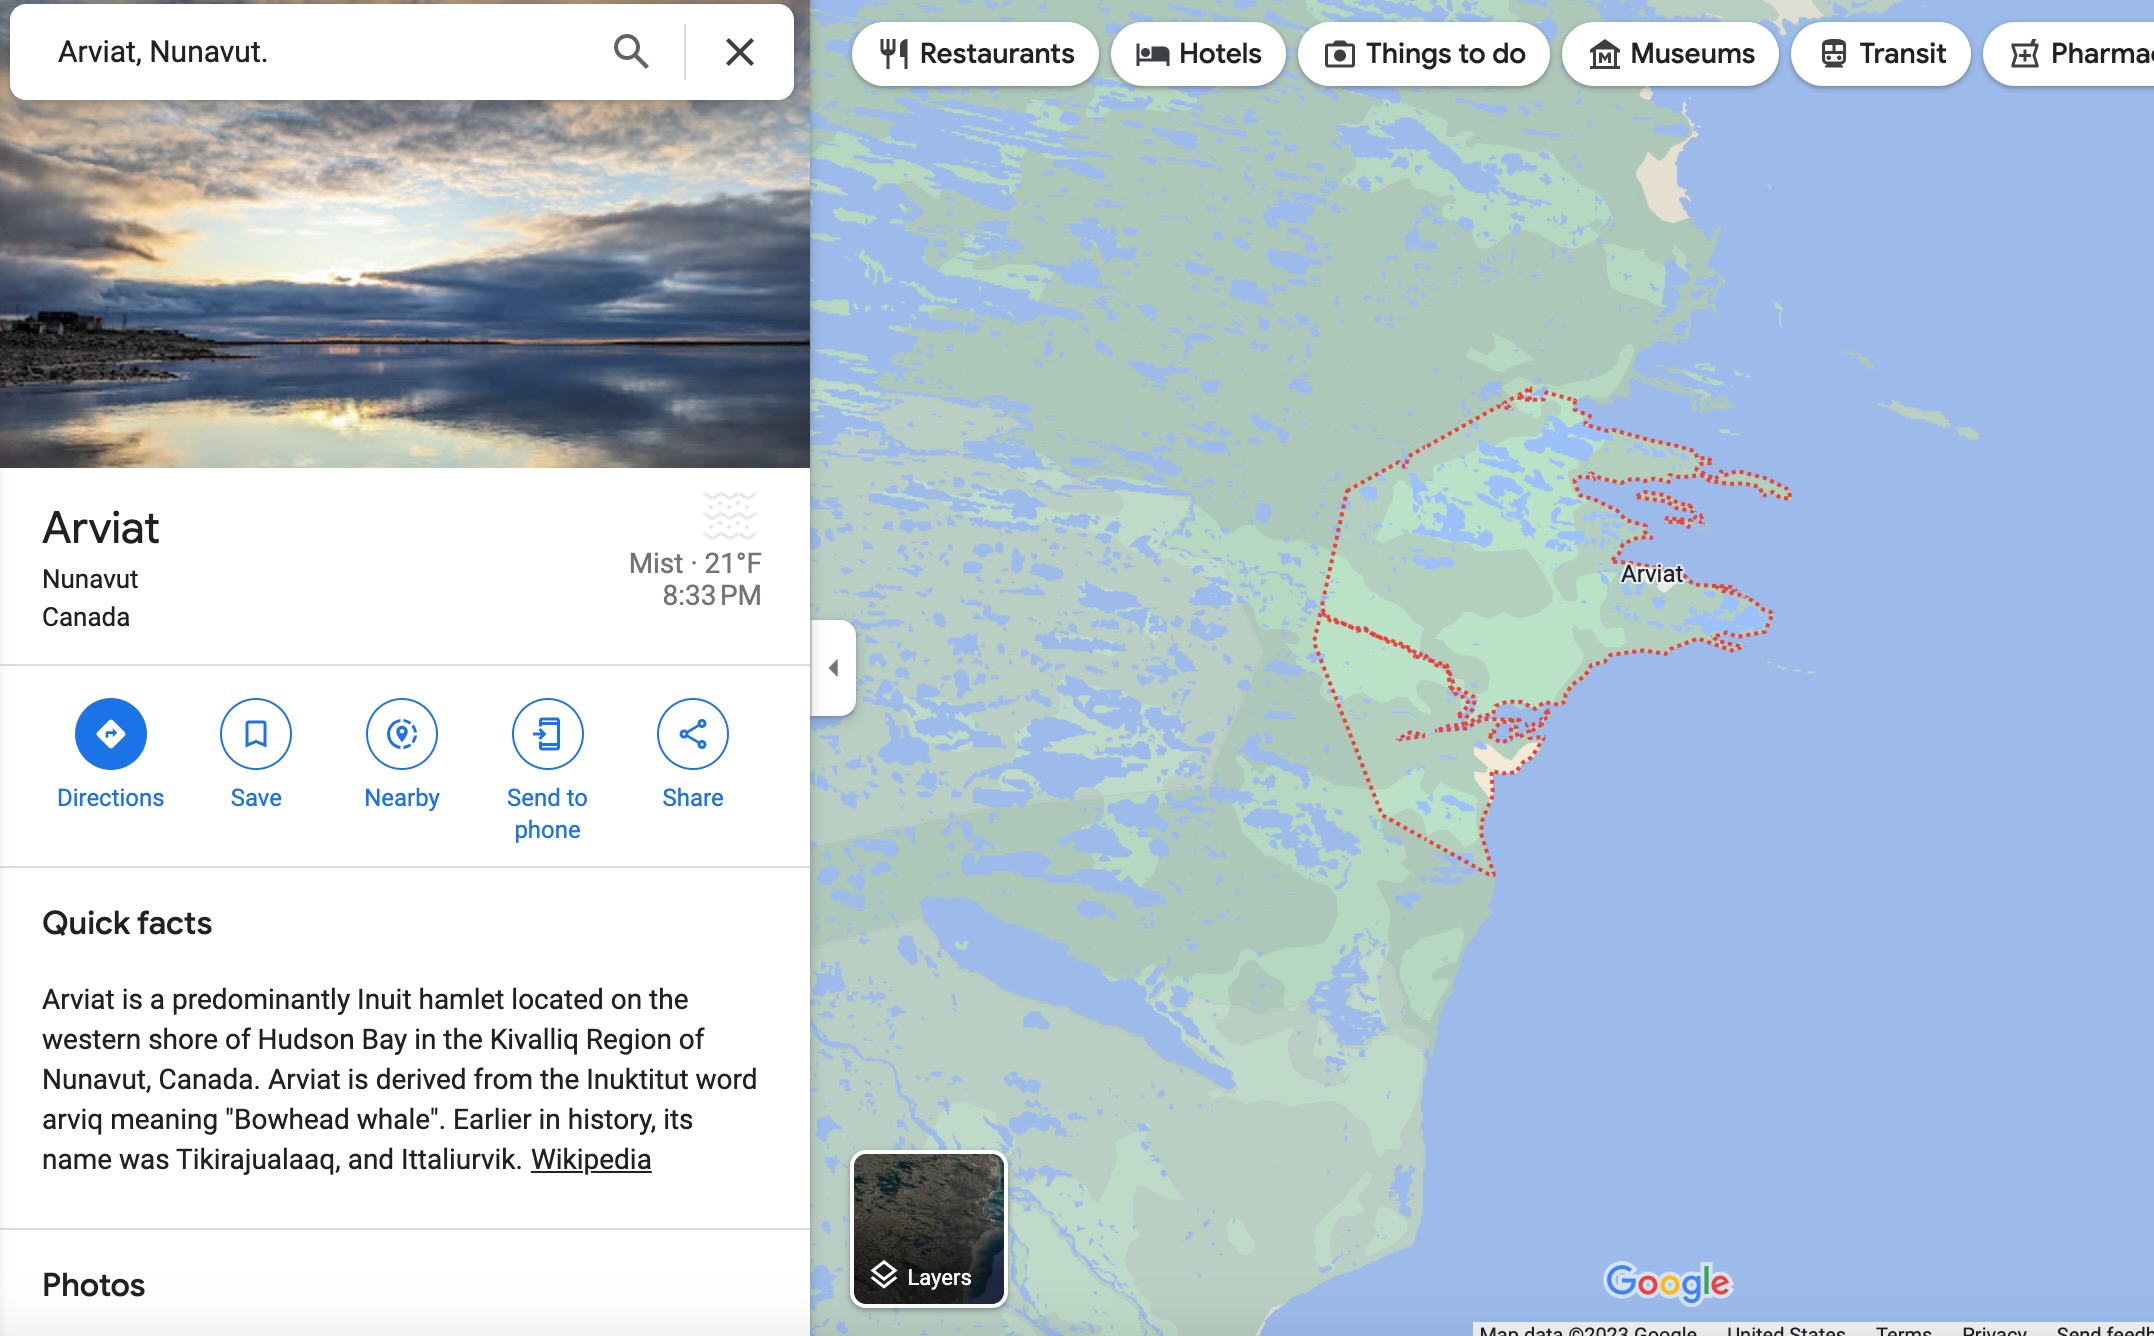Save Arviat with the bookmark icon
The width and height of the screenshot is (2154, 1336).
[256, 734]
